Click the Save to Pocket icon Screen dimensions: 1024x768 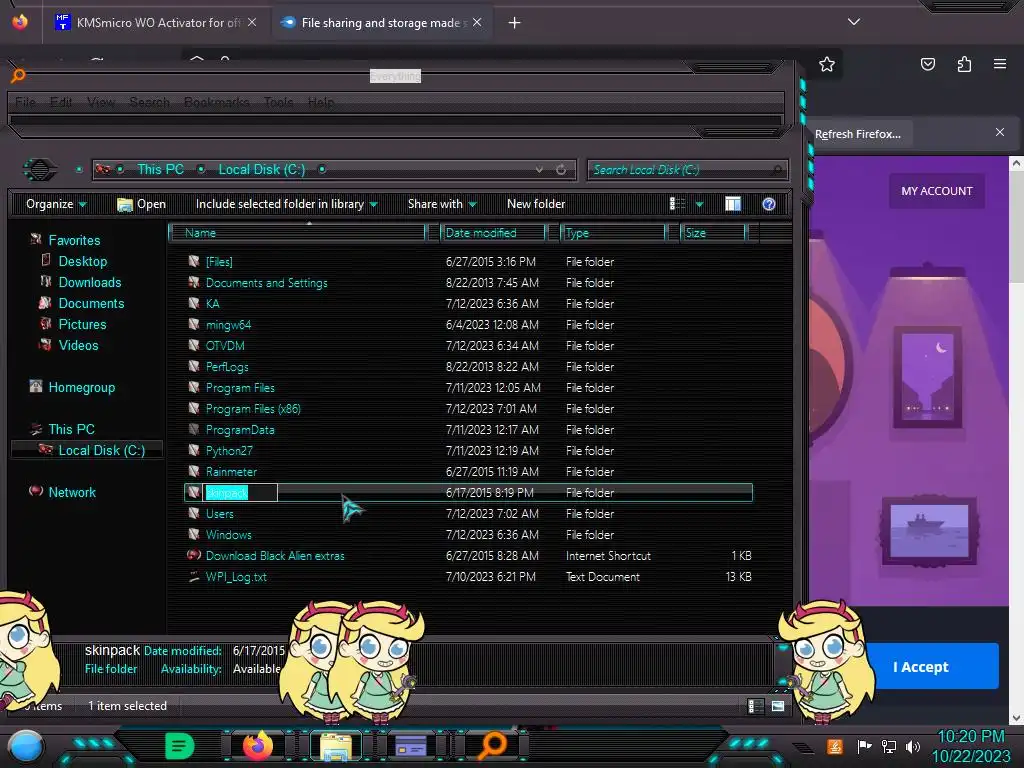[927, 64]
